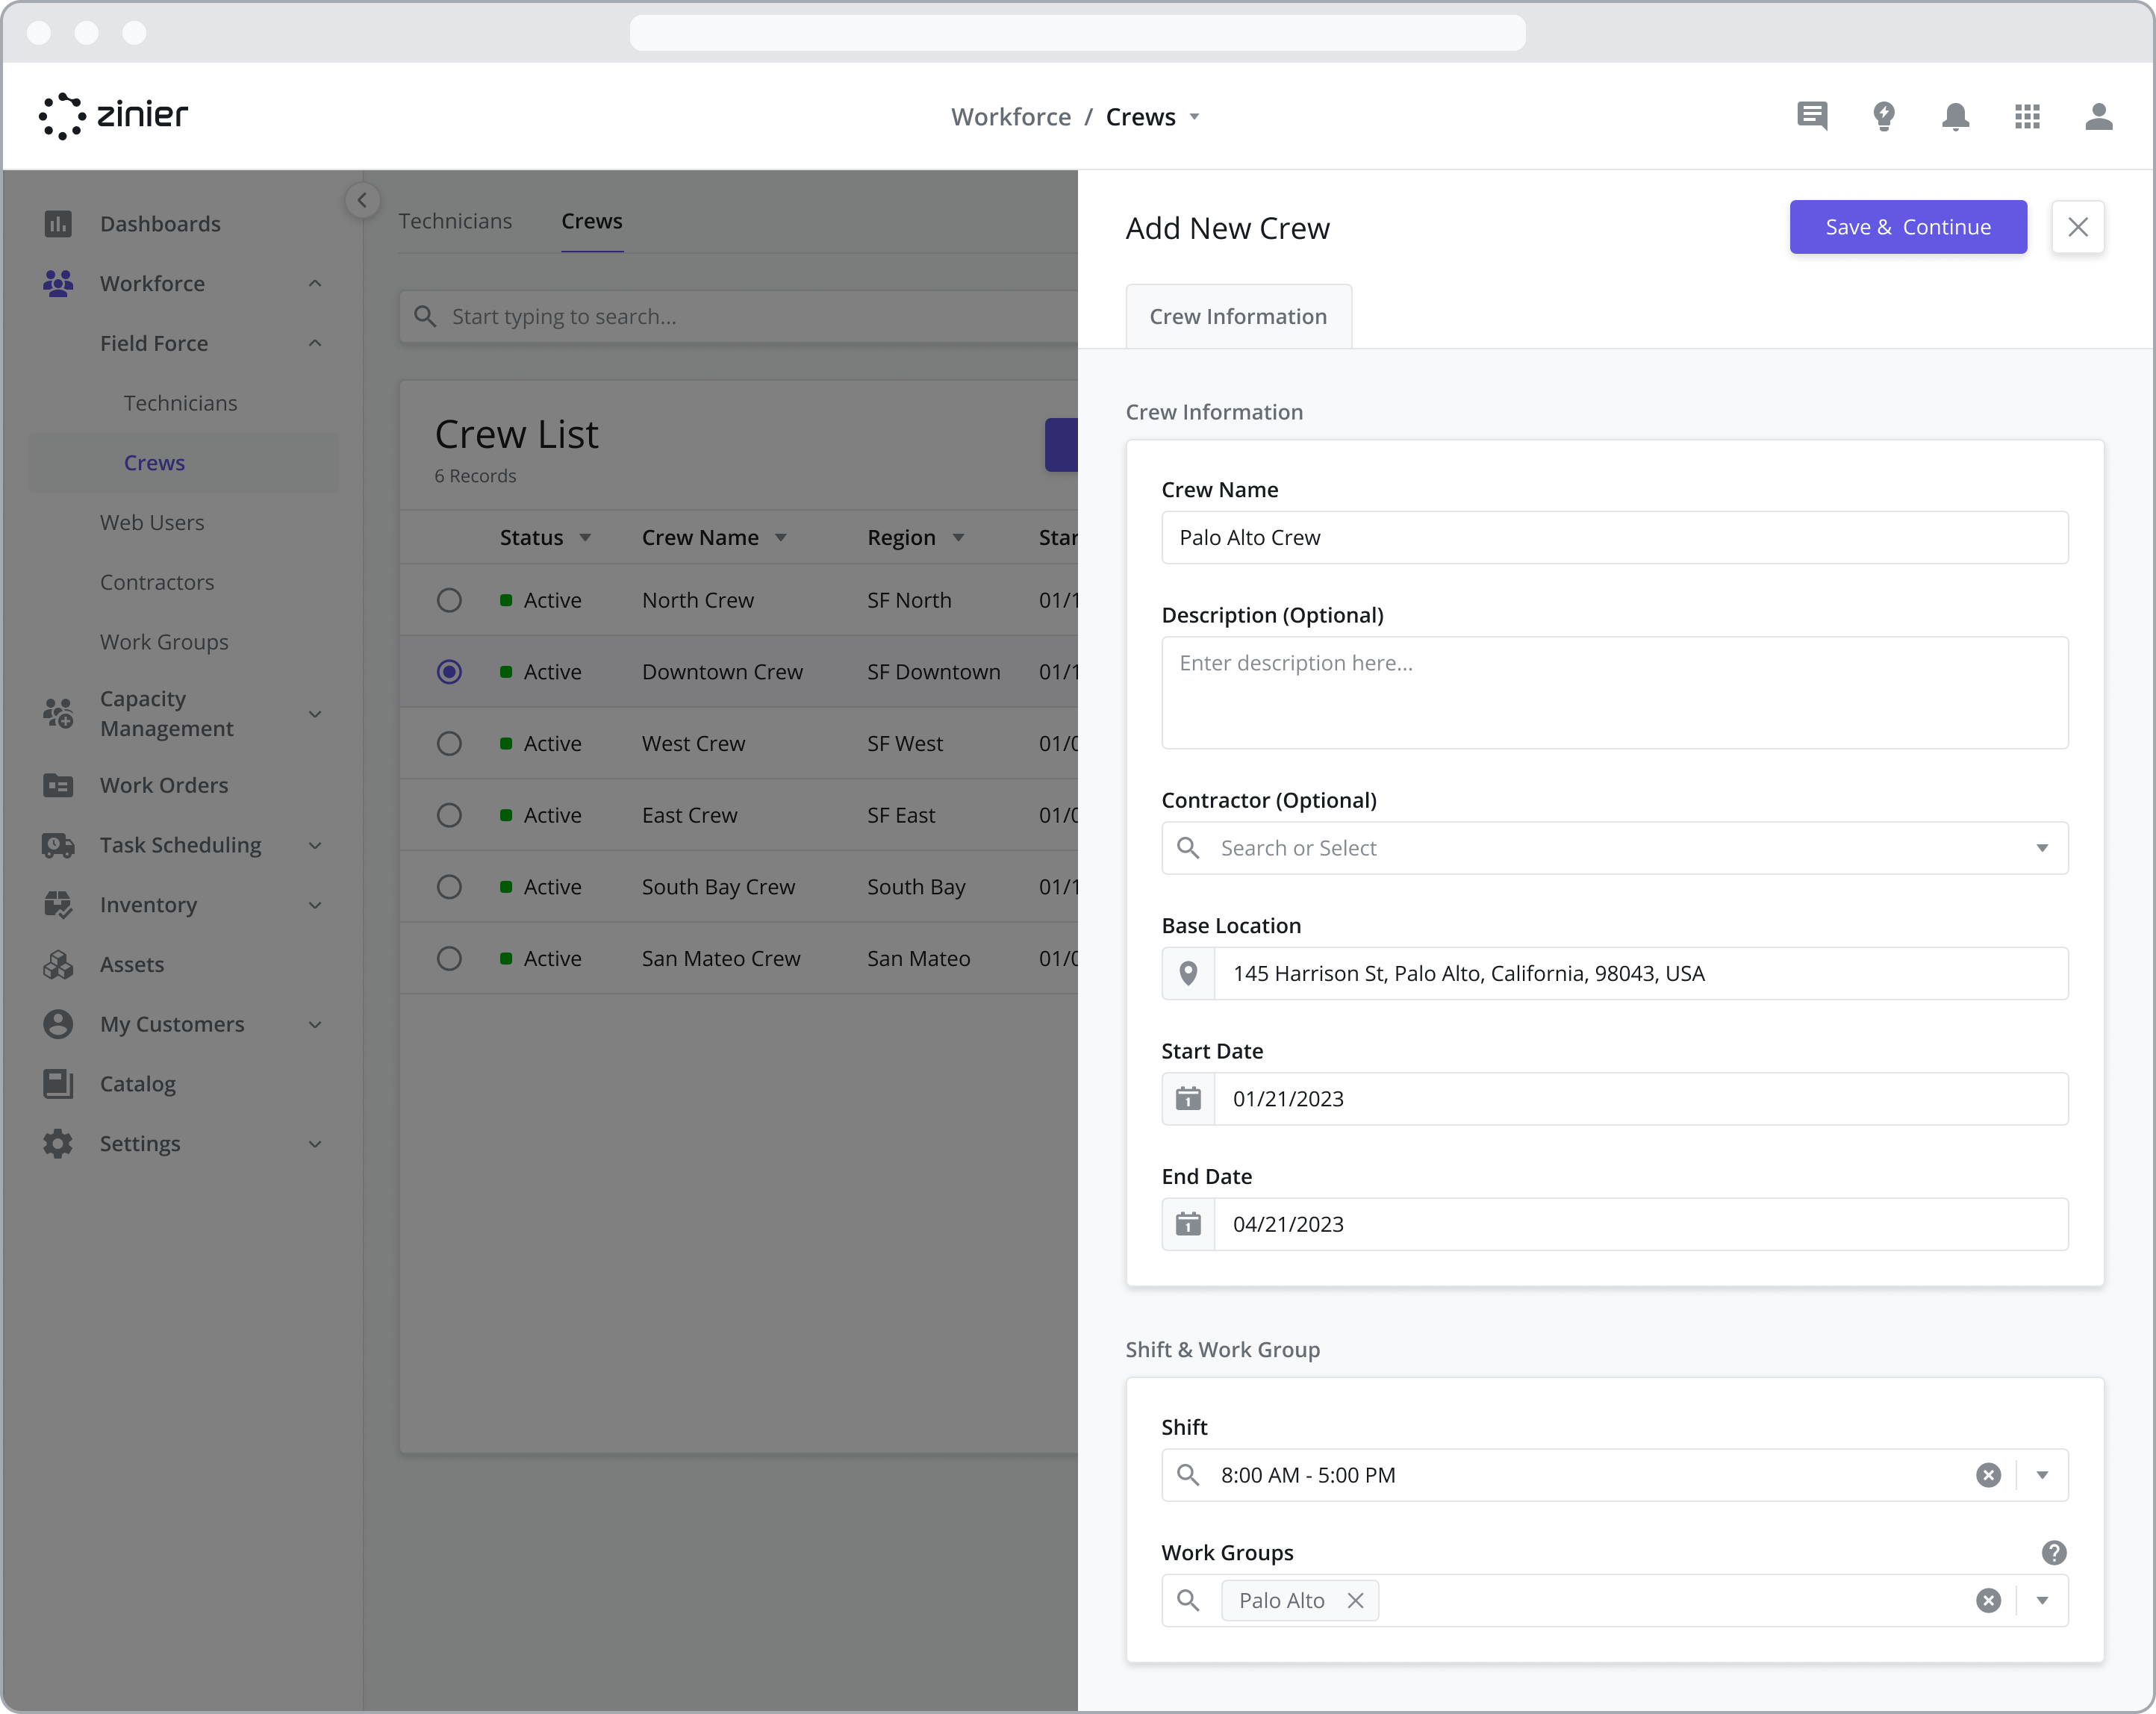Collapse the Workforce menu chevron

click(x=315, y=283)
